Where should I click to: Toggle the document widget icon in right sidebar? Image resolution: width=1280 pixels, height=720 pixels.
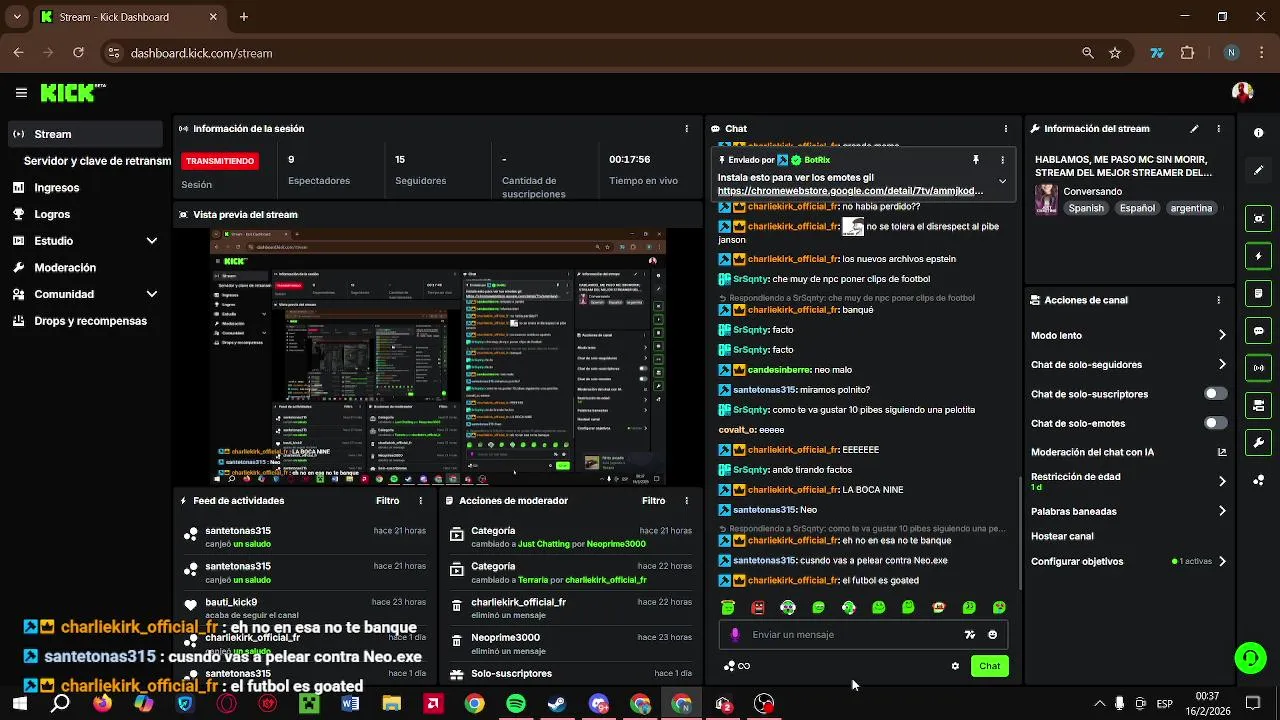pos(1258,293)
